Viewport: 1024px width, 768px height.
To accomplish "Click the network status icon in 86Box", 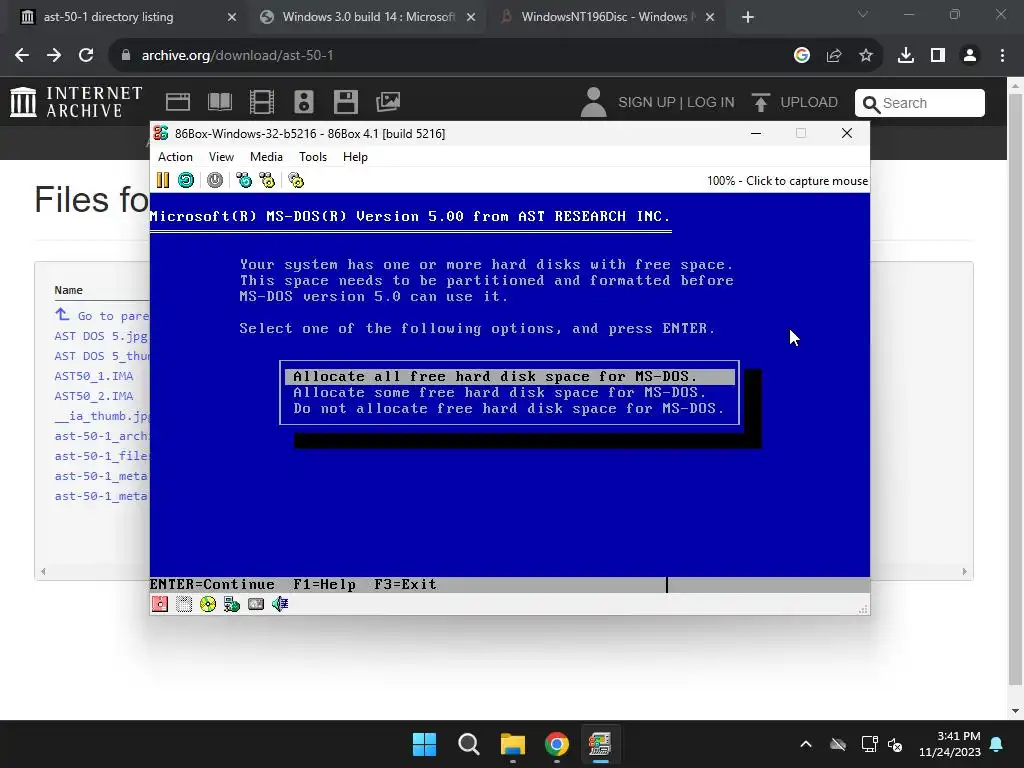I will click(232, 604).
